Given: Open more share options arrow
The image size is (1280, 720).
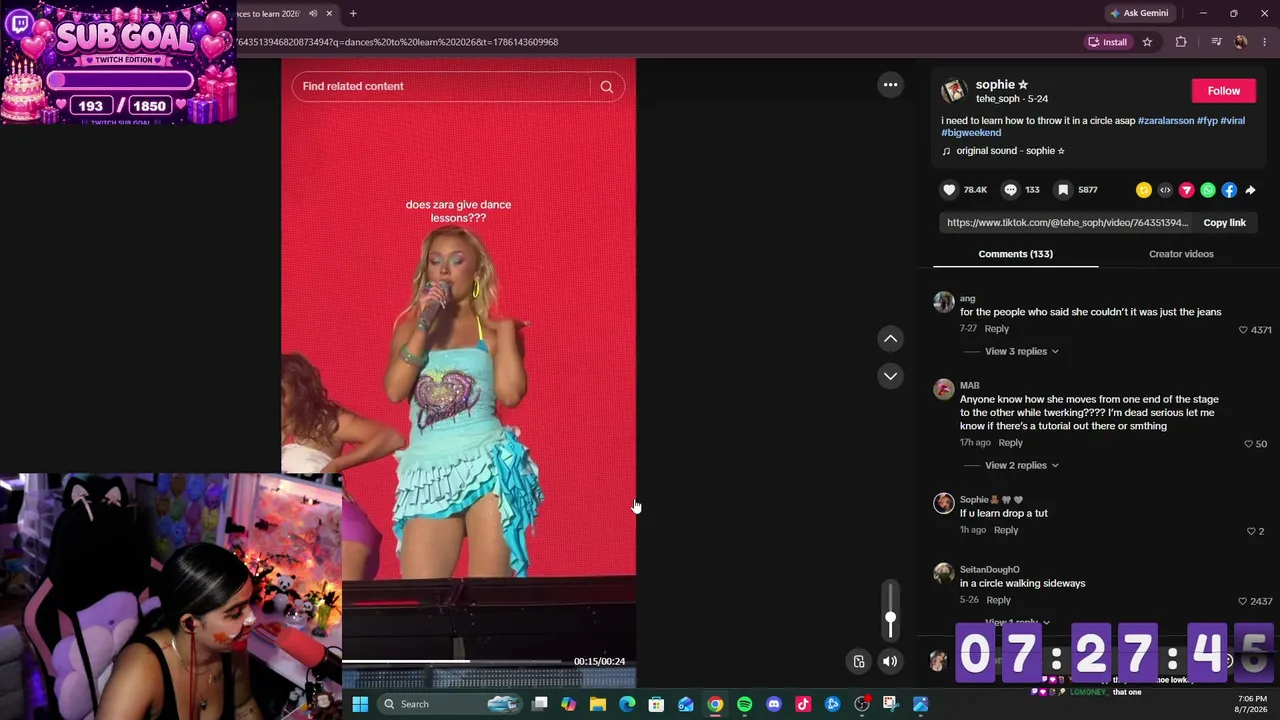Looking at the screenshot, I should [1250, 190].
